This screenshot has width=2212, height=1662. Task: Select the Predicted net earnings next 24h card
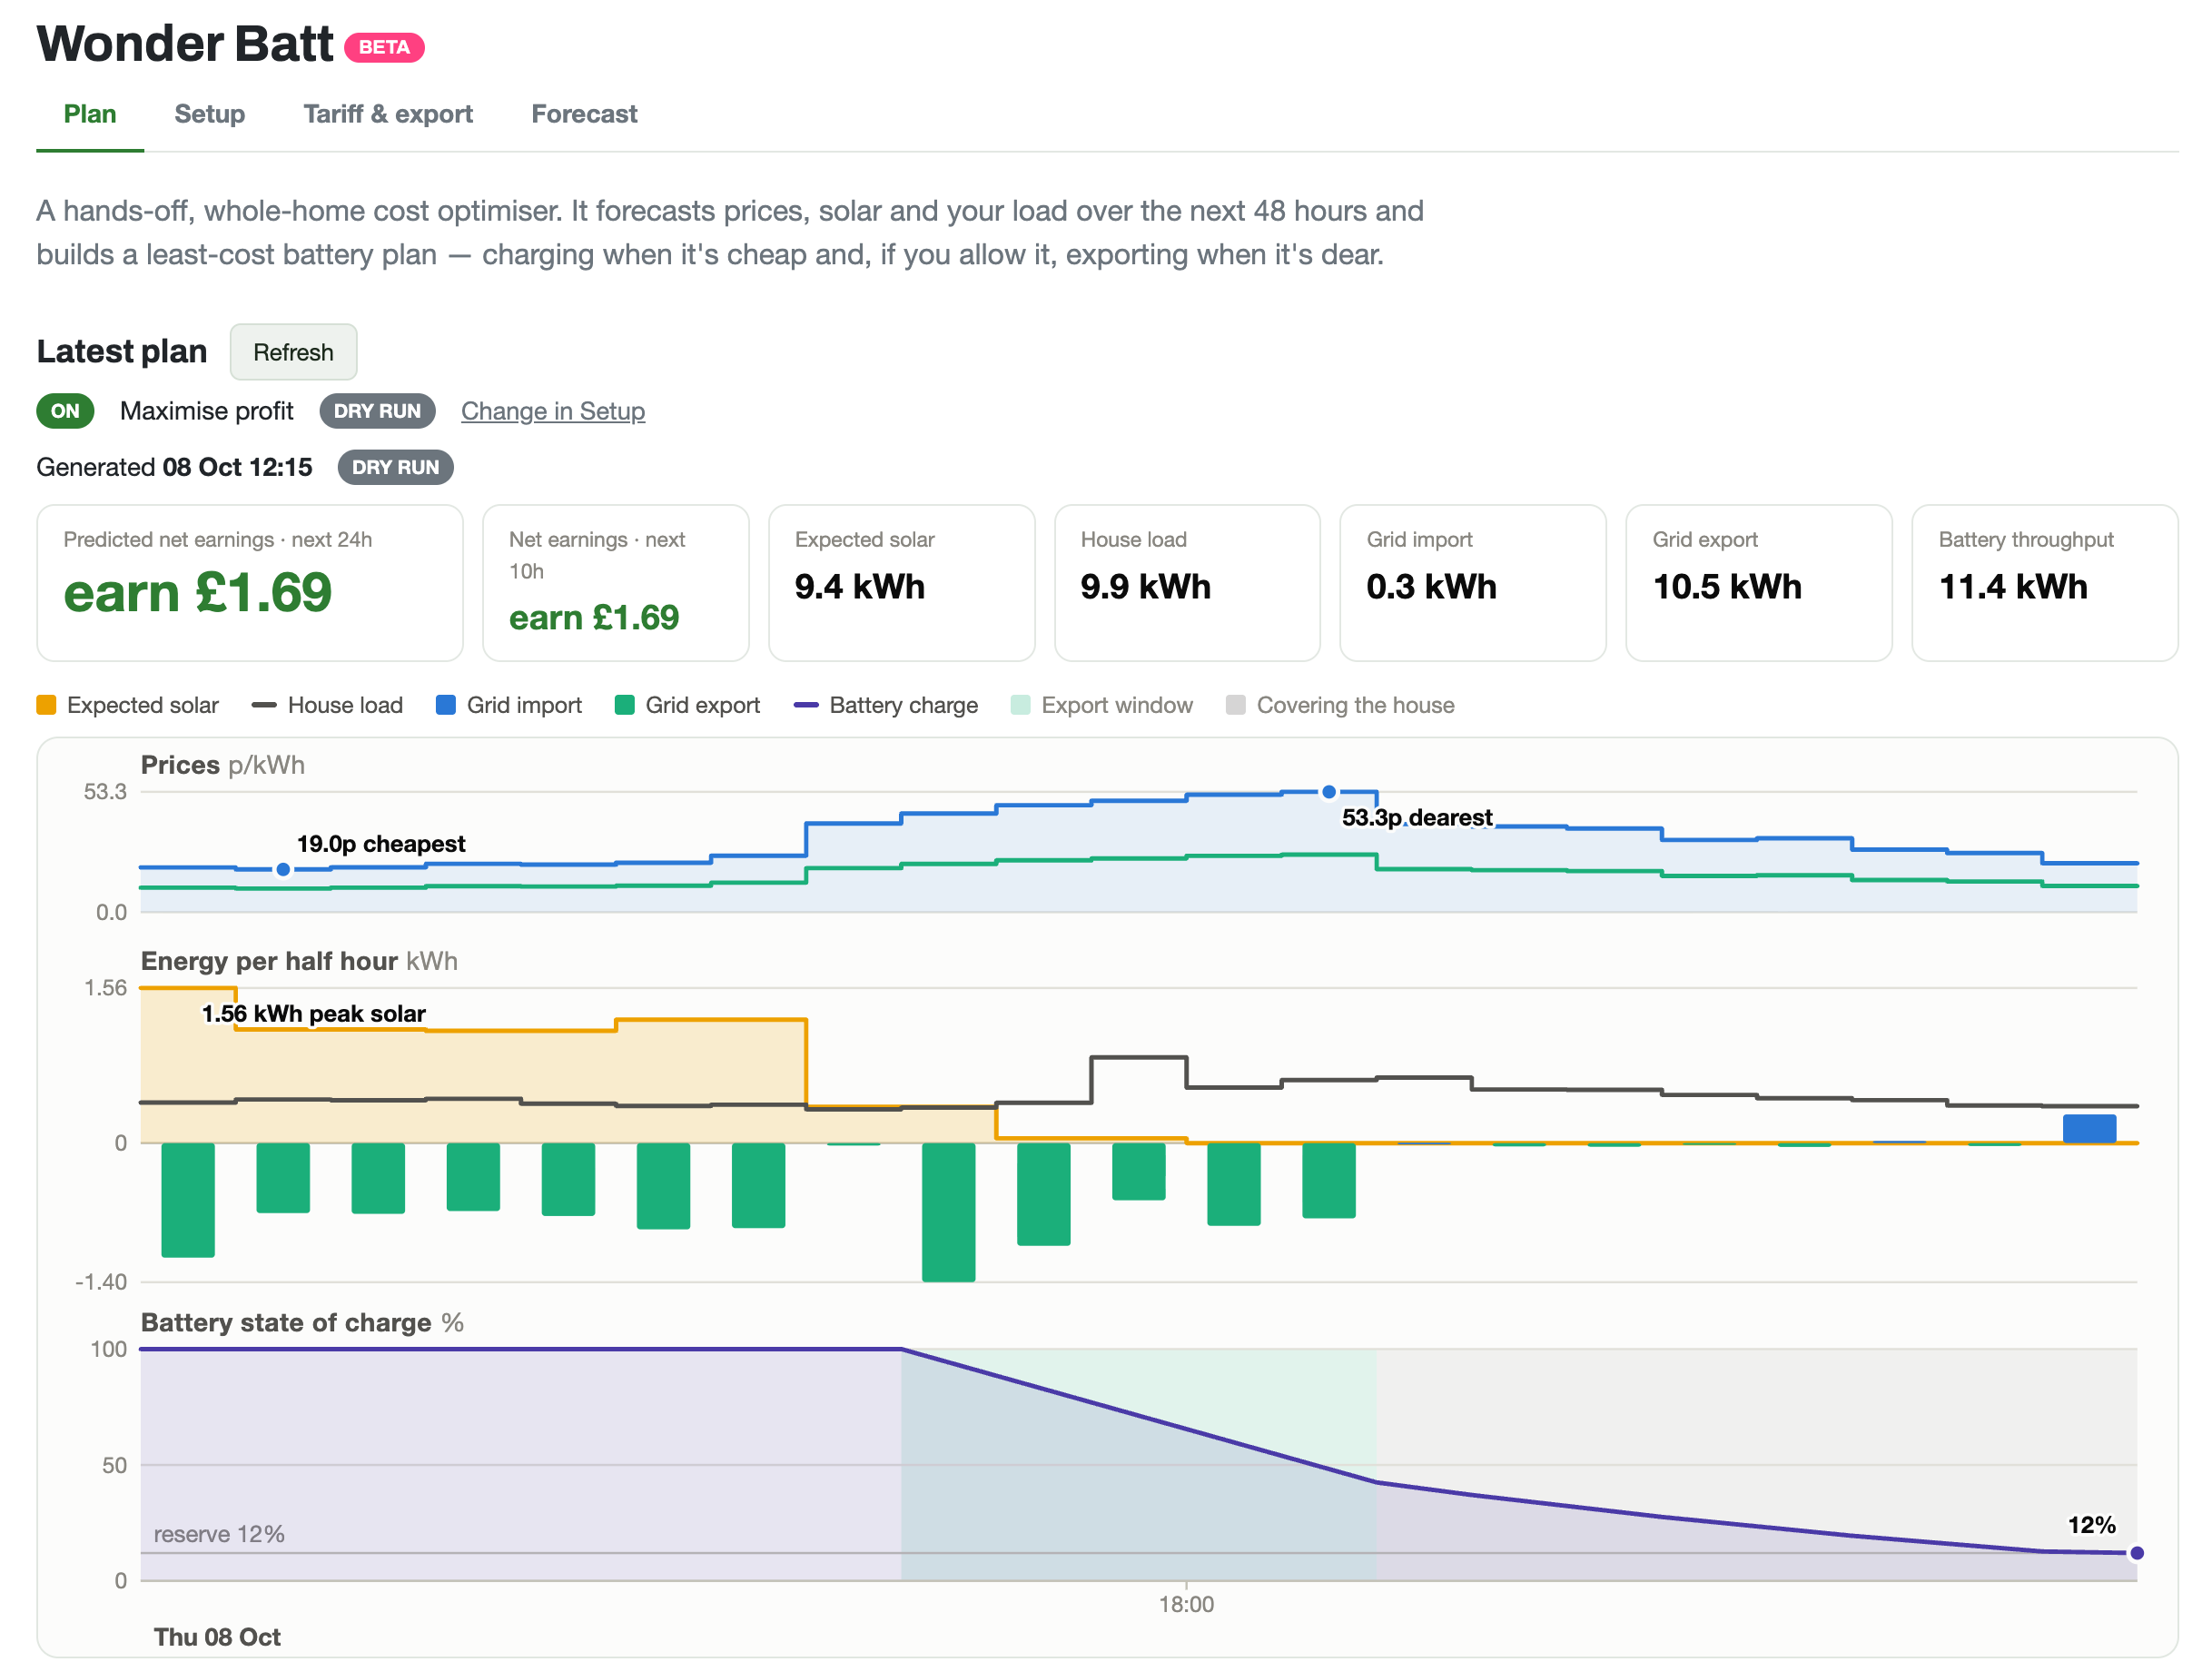pyautogui.click(x=250, y=583)
